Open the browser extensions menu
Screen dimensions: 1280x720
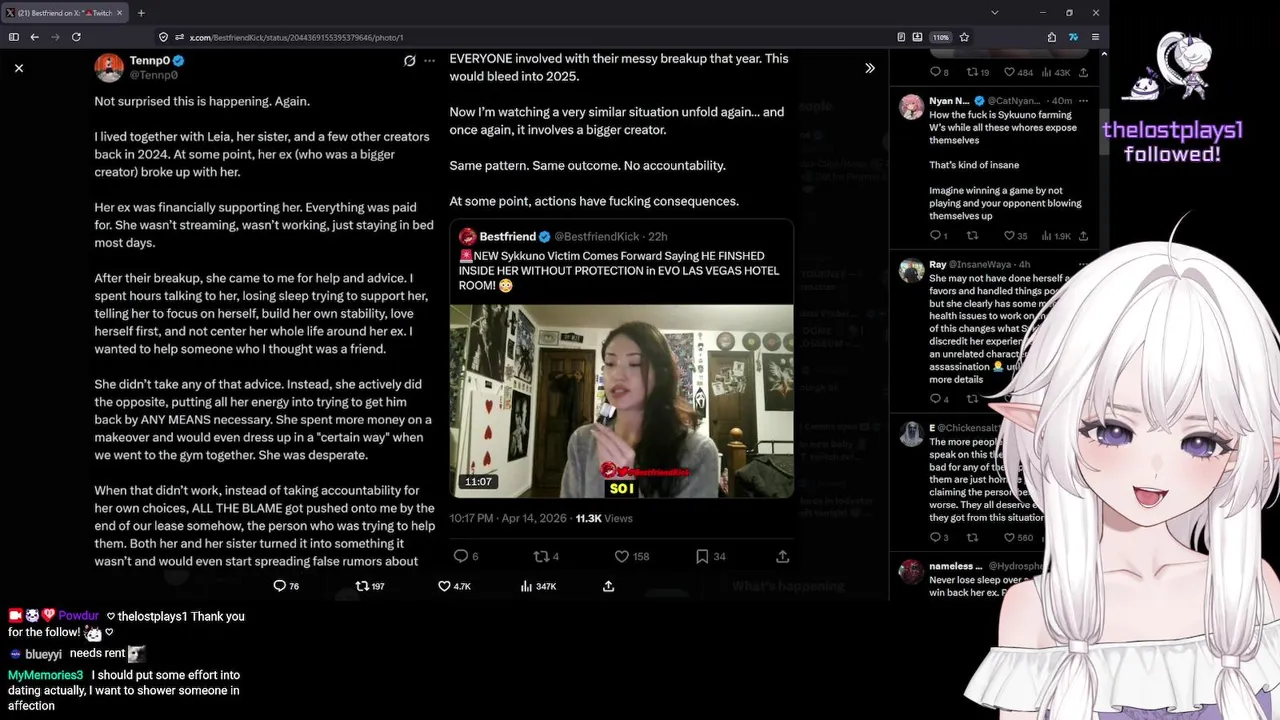[1052, 37]
